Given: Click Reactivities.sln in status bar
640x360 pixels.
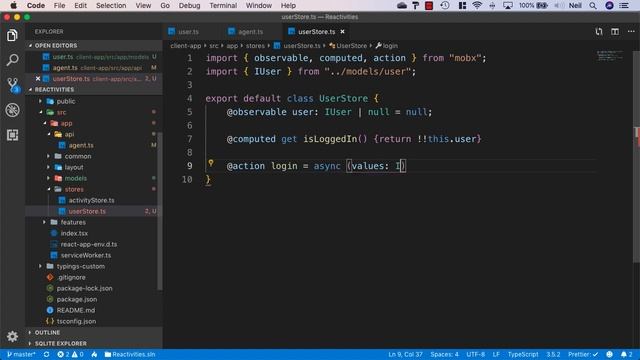Looking at the screenshot, I should (x=130, y=354).
